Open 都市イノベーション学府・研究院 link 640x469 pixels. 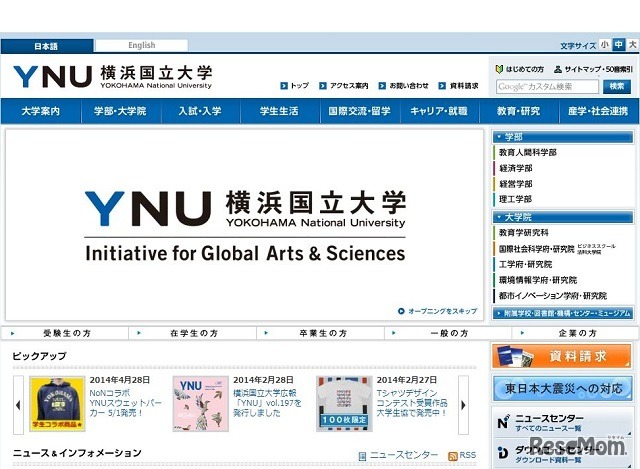pos(553,296)
